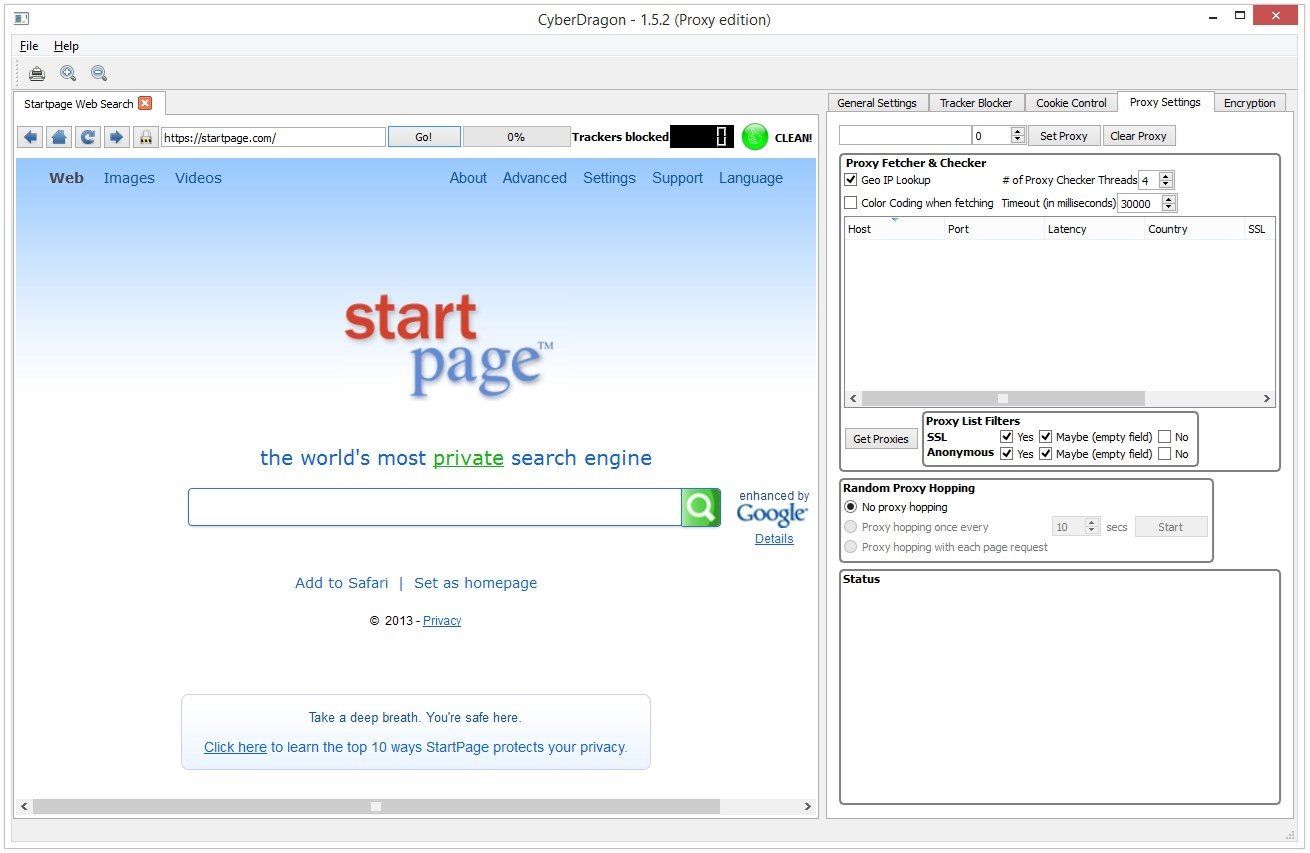Switch to Tracker Blocker tab
This screenshot has height=853, width=1310.
click(x=976, y=103)
